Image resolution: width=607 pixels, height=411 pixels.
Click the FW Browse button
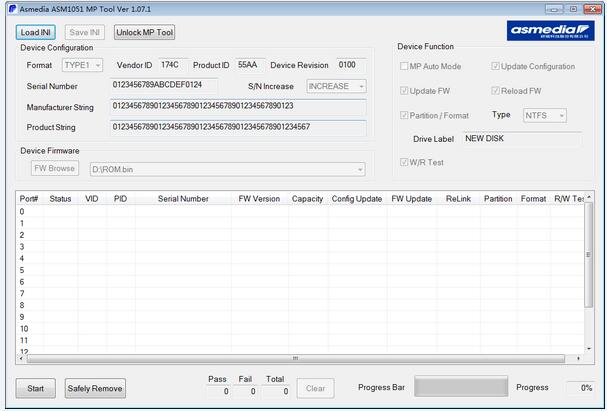pos(55,168)
